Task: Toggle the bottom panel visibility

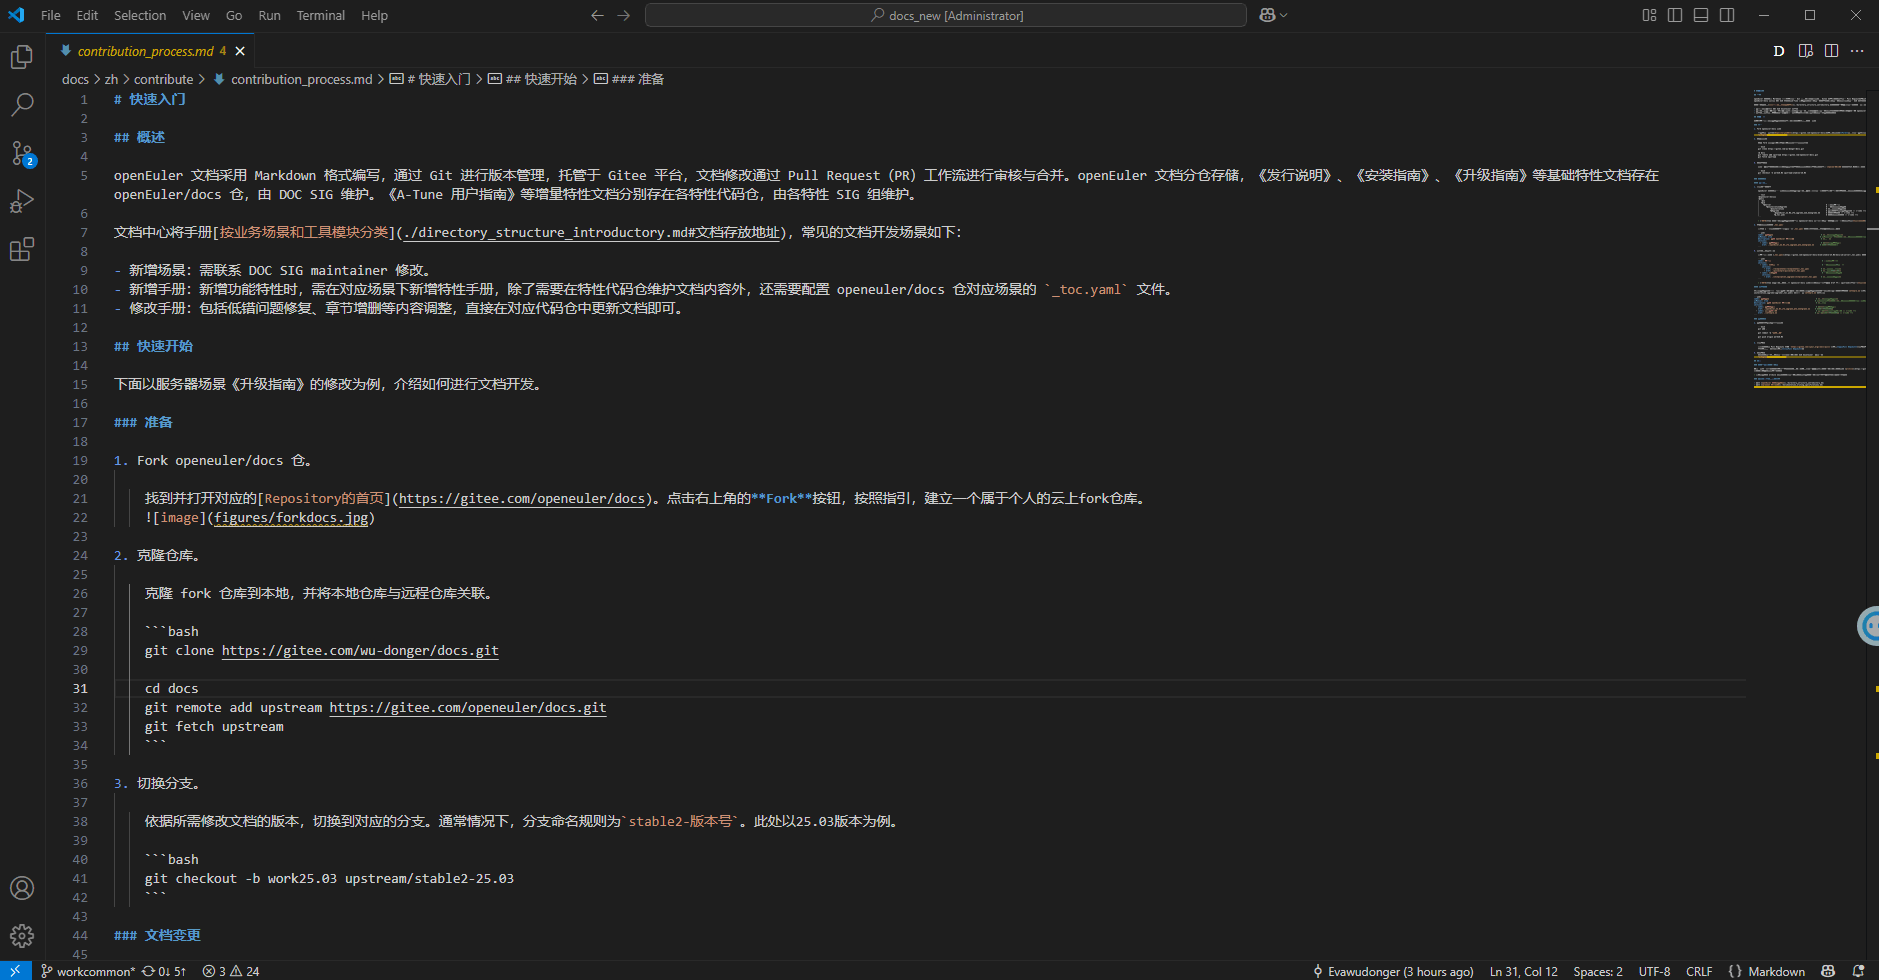Action: pyautogui.click(x=1701, y=15)
